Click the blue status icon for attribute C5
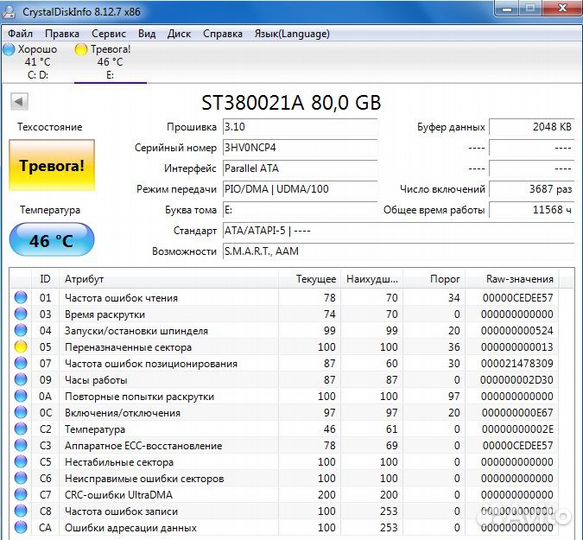583x540 pixels. (x=21, y=462)
